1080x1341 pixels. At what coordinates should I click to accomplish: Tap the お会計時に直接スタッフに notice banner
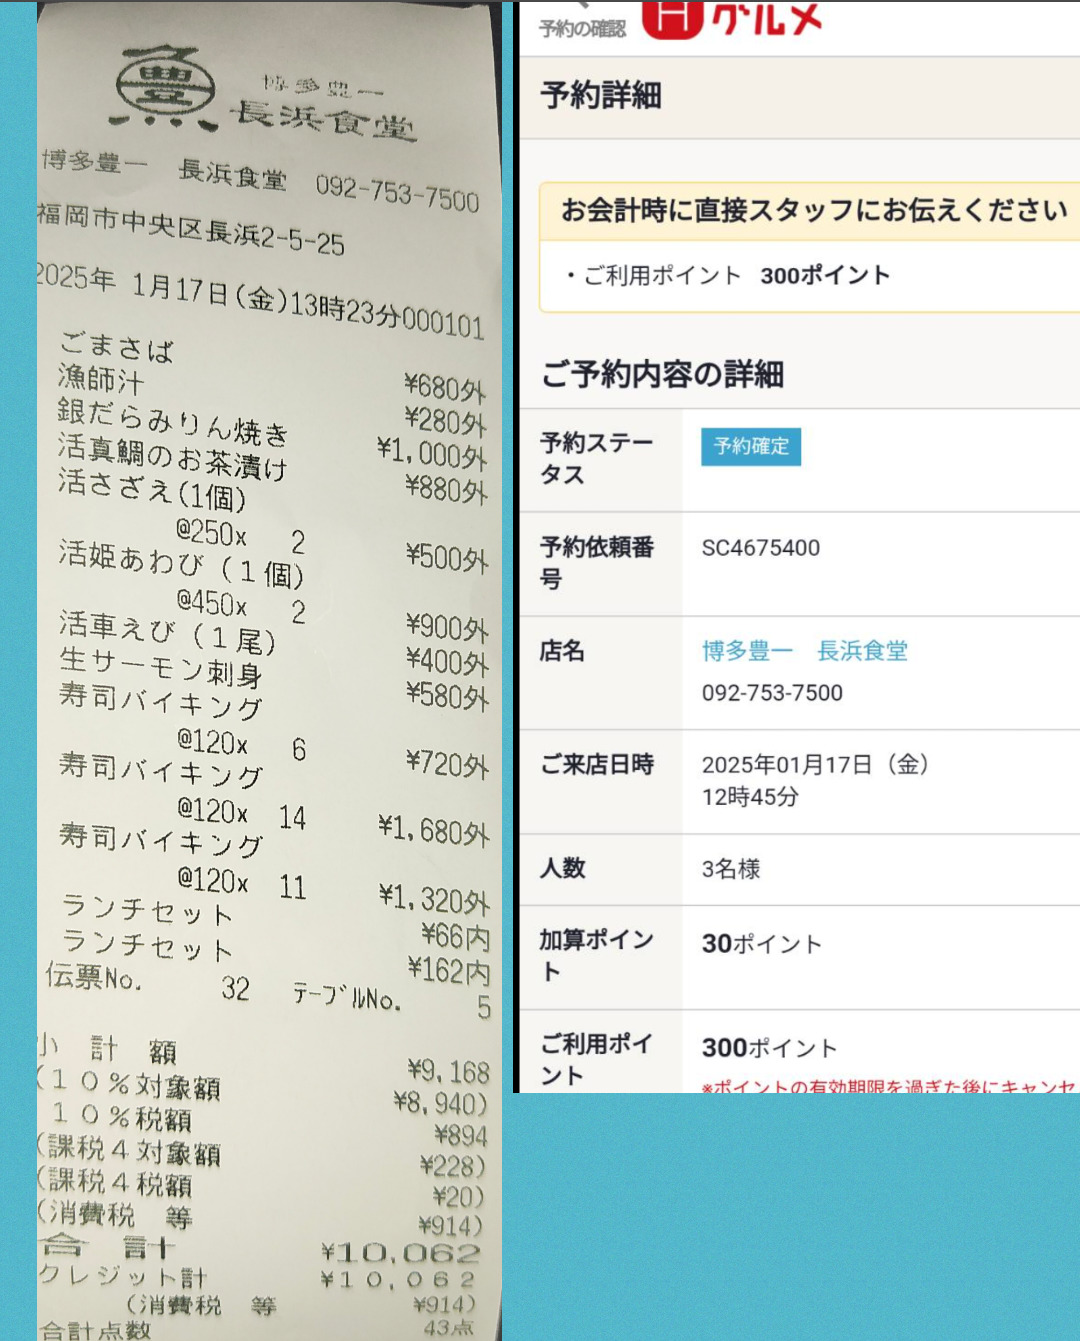[814, 211]
